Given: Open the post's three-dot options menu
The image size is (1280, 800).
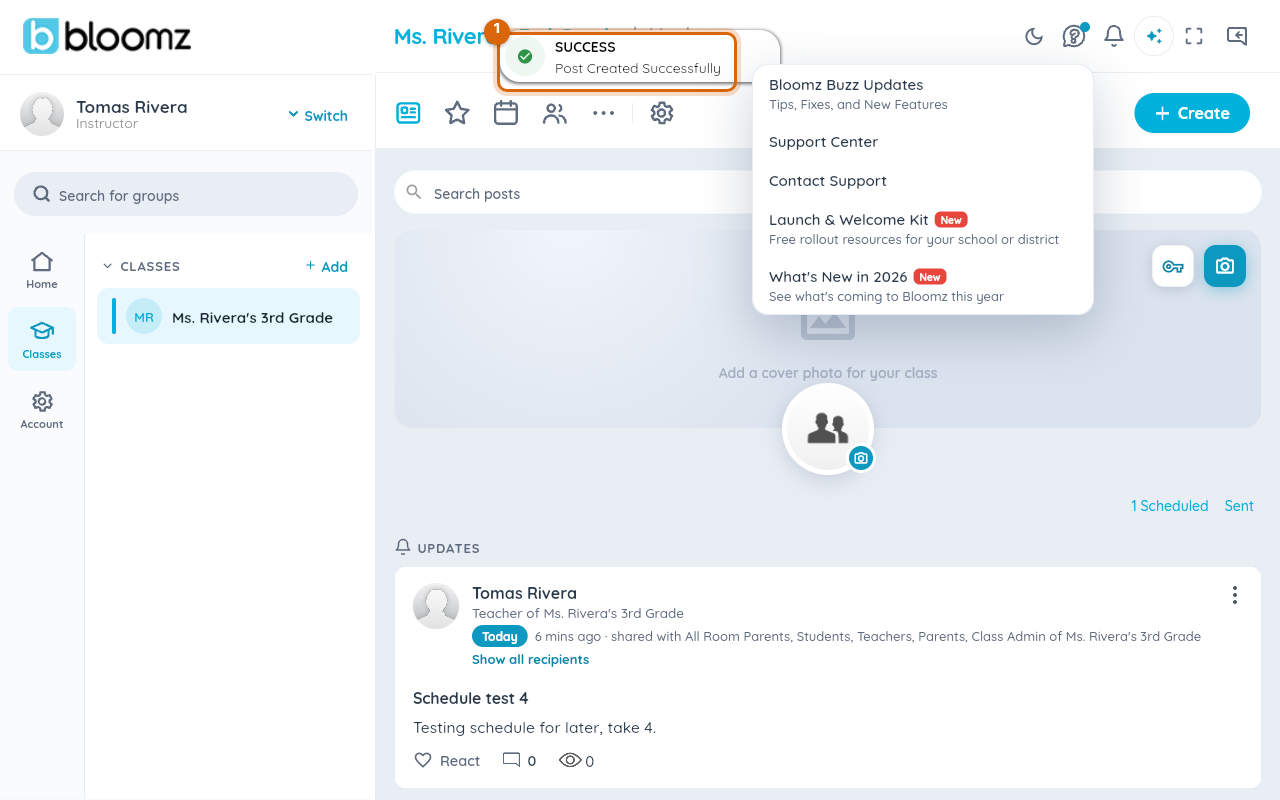Looking at the screenshot, I should [1235, 595].
